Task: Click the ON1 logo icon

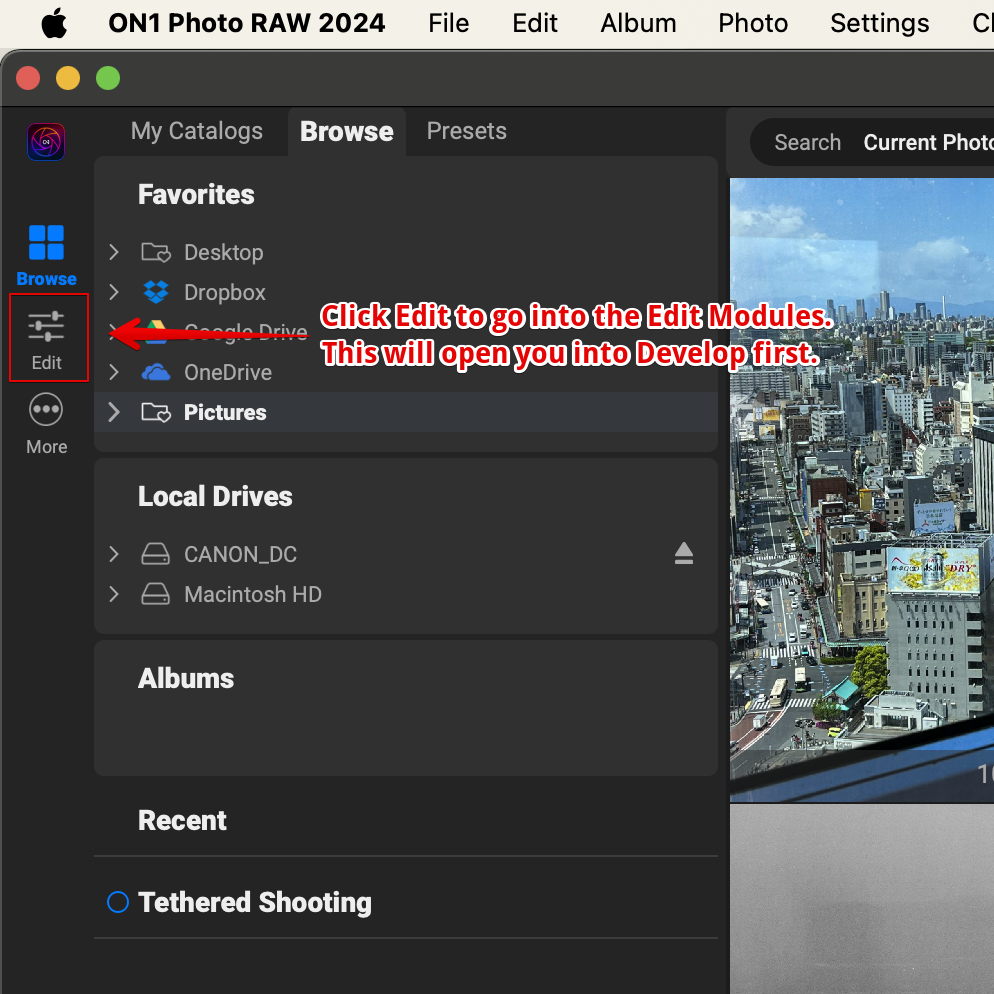Action: [x=46, y=142]
